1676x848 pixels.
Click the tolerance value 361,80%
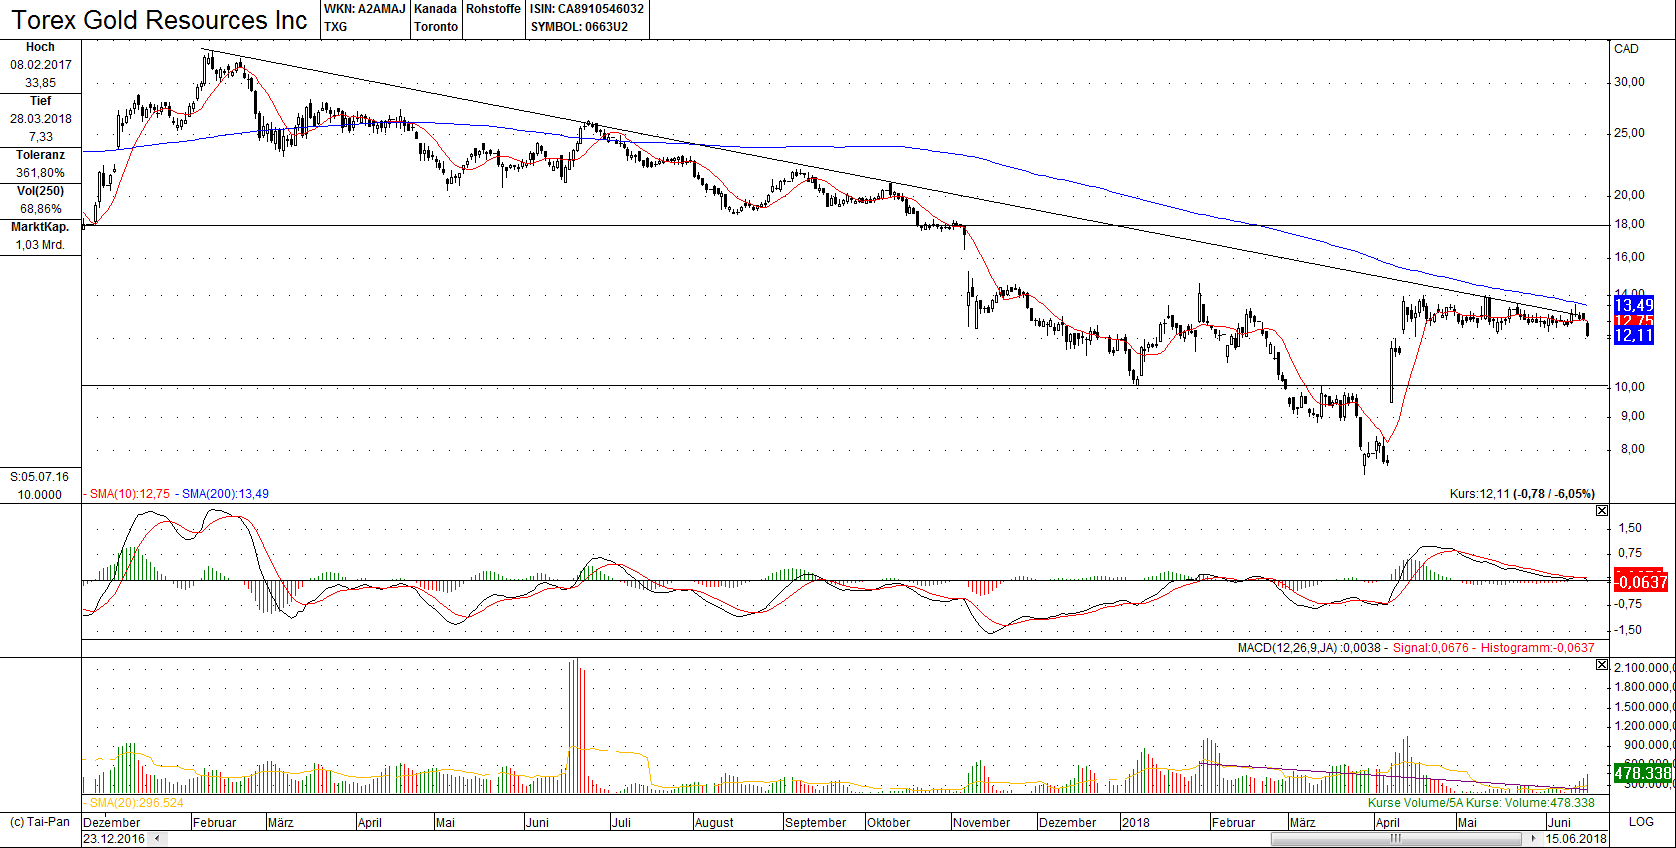click(41, 173)
